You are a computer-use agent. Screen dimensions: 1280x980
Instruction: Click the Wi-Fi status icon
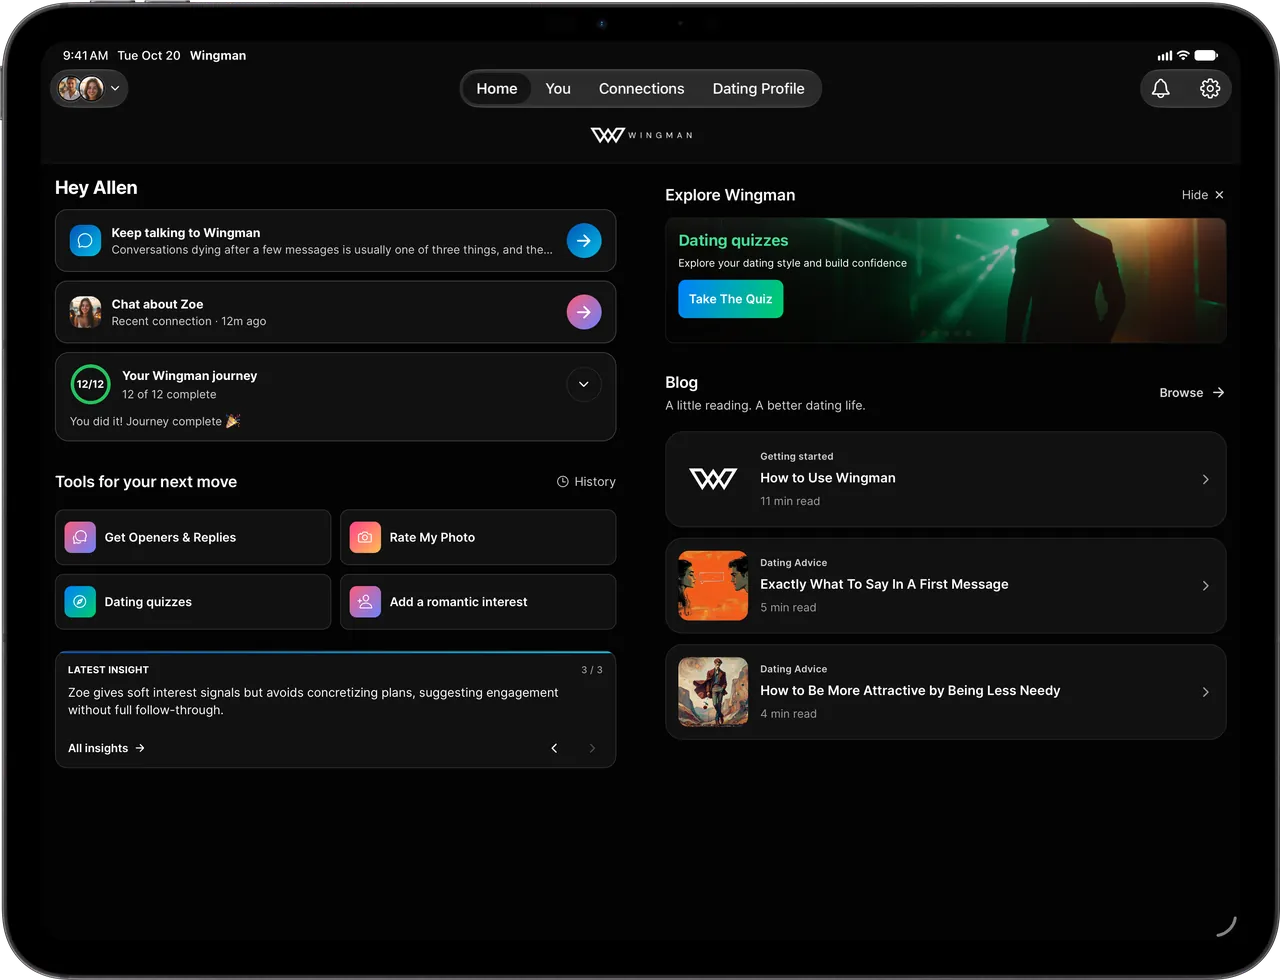point(1183,56)
